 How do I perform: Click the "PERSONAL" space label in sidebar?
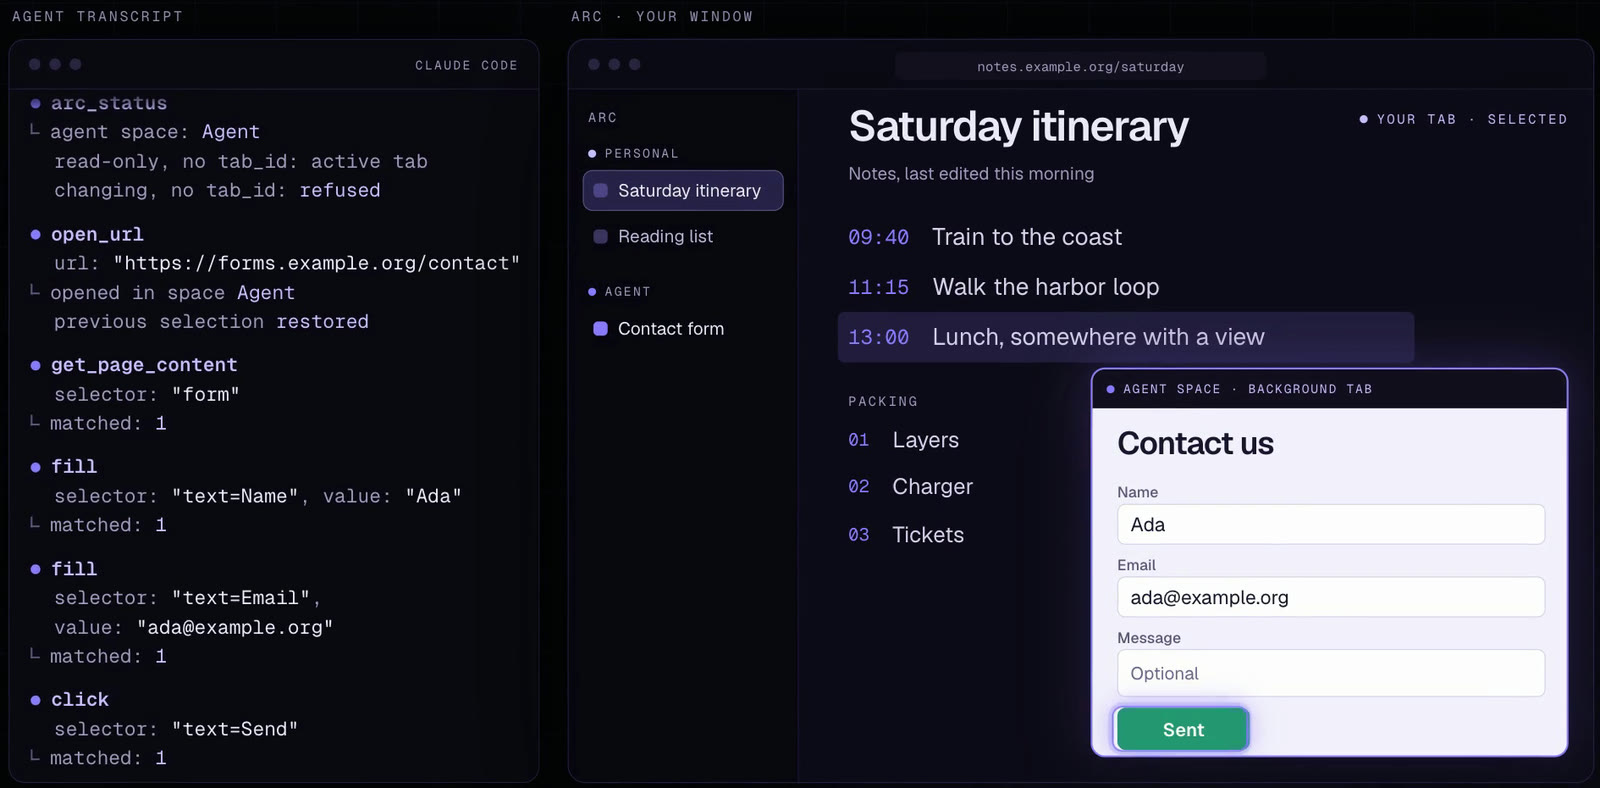tap(641, 154)
